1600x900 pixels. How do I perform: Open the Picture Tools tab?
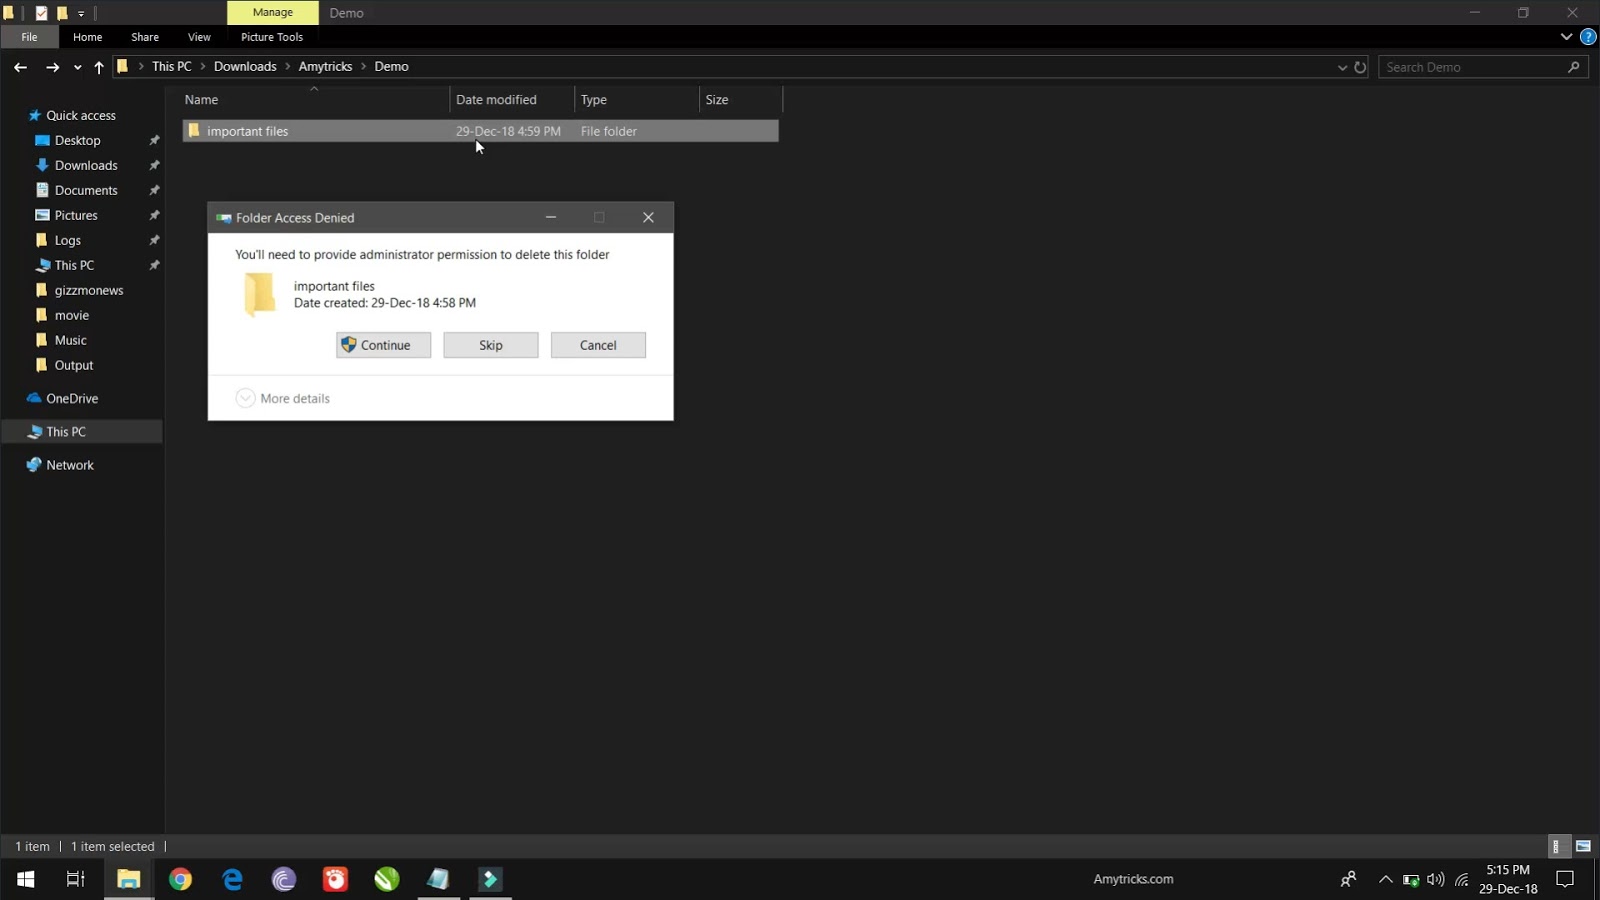[272, 37]
